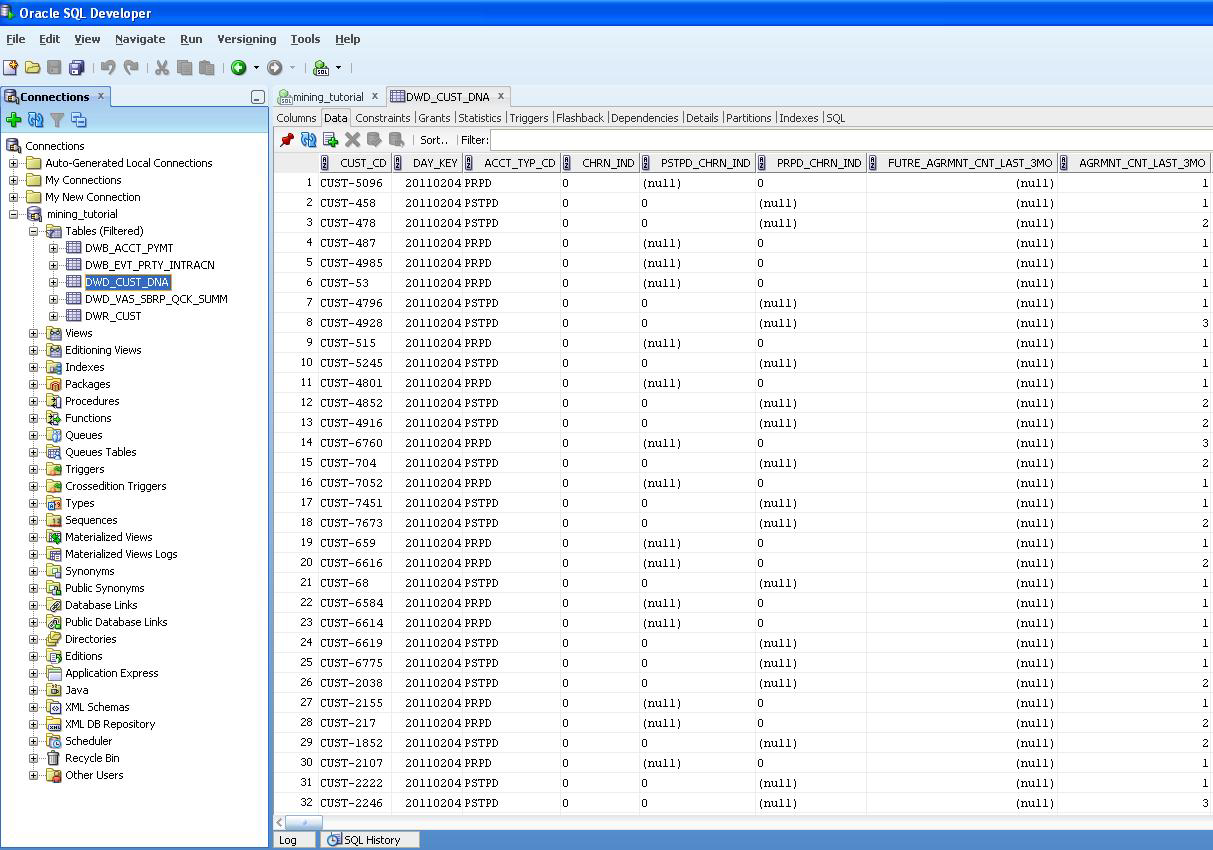The image size is (1213, 850).
Task: Click the Save All toolbar icon
Action: (x=76, y=68)
